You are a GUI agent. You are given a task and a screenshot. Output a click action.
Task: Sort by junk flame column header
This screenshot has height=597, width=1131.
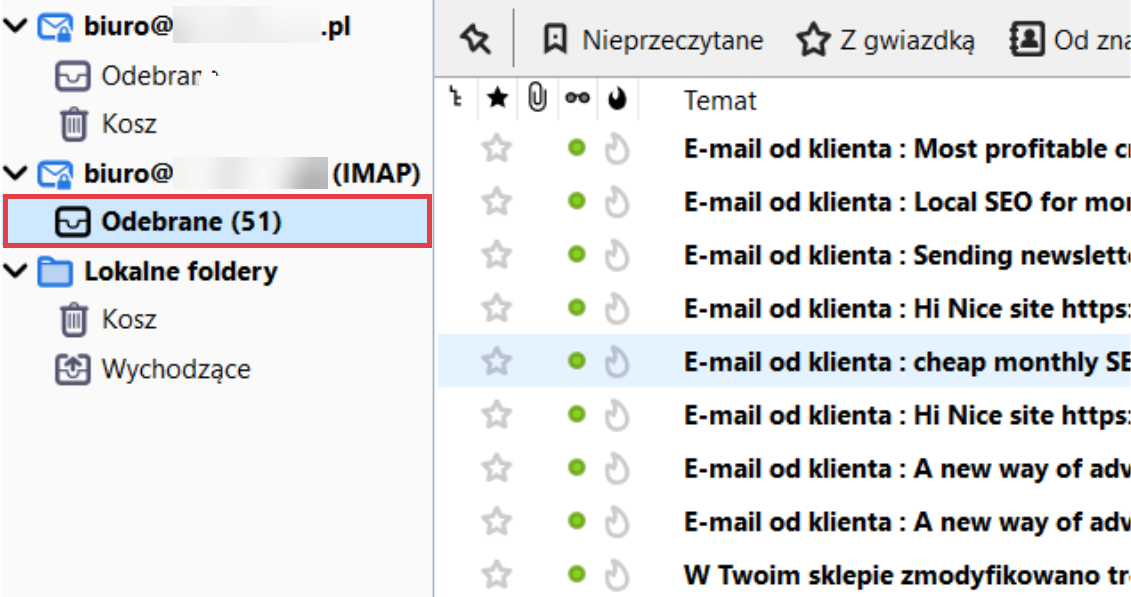tap(617, 99)
